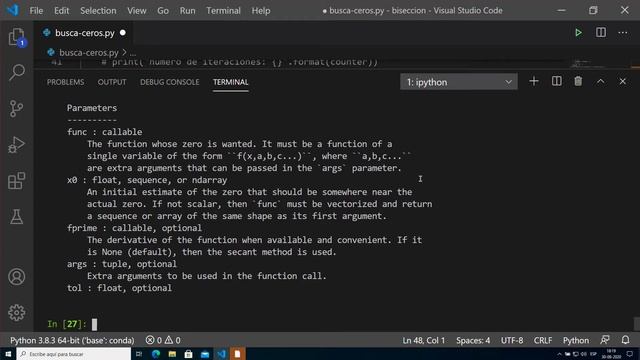Open the Edit menu
640x360 pixels.
coord(62,11)
